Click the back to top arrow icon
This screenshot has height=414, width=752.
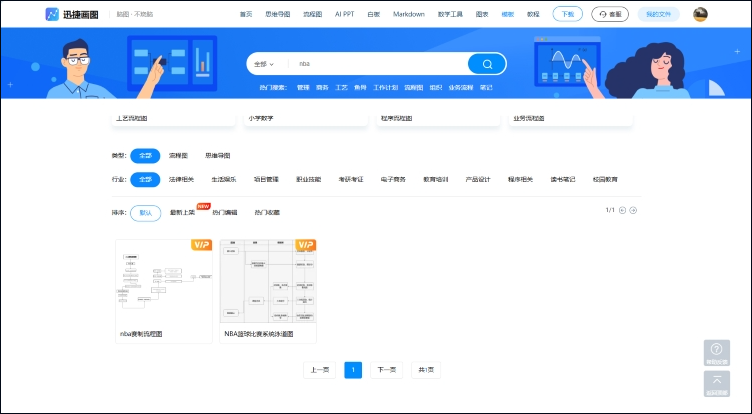click(x=716, y=382)
